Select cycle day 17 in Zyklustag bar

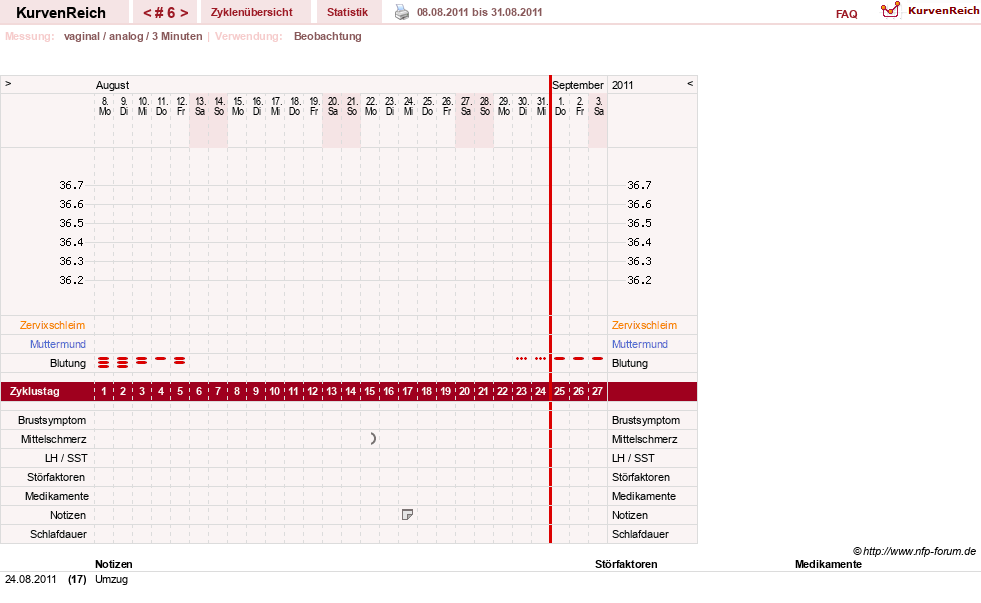407,392
